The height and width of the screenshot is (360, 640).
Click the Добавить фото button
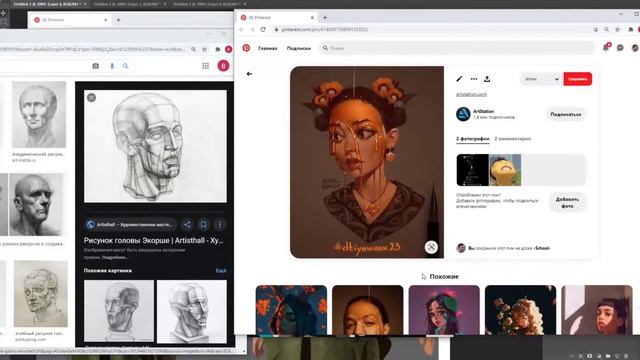point(567,202)
